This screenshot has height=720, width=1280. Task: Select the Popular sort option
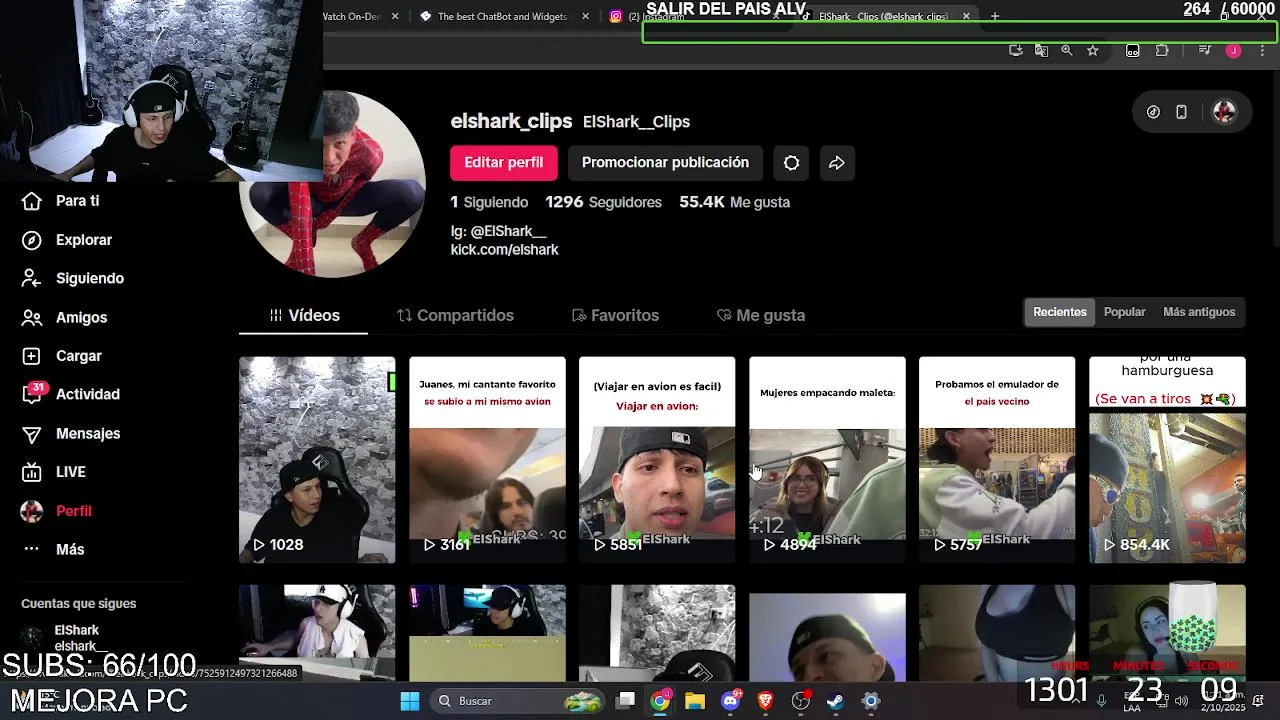[1124, 312]
